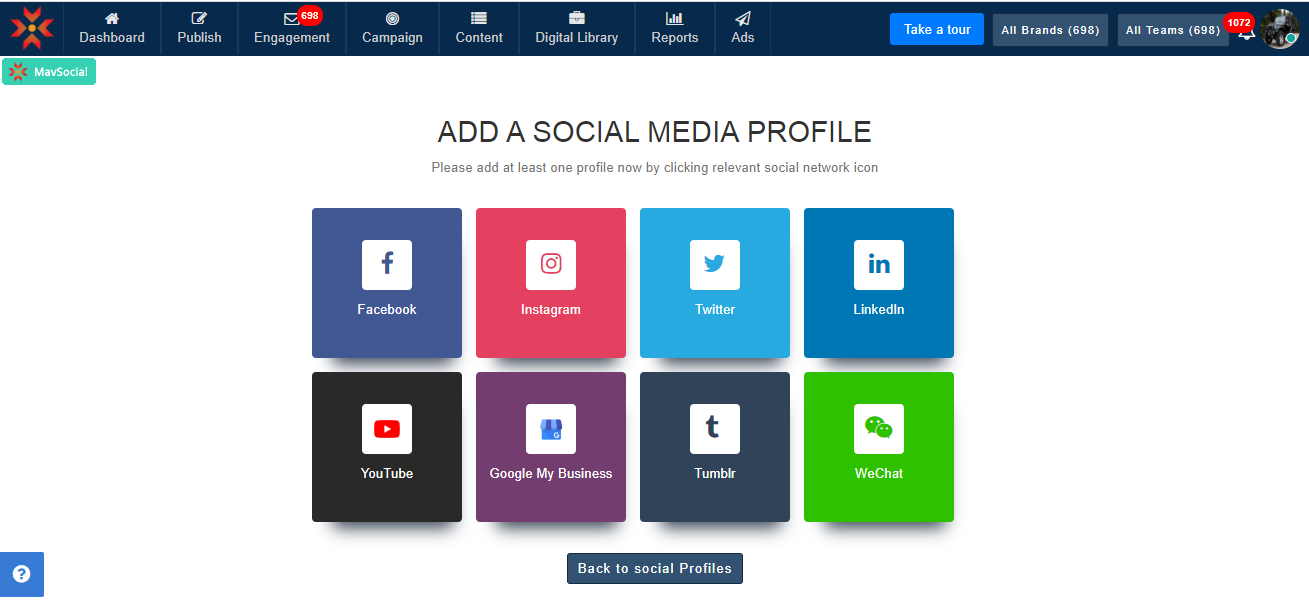
Task: Click the YouTube icon tile
Action: click(x=387, y=446)
